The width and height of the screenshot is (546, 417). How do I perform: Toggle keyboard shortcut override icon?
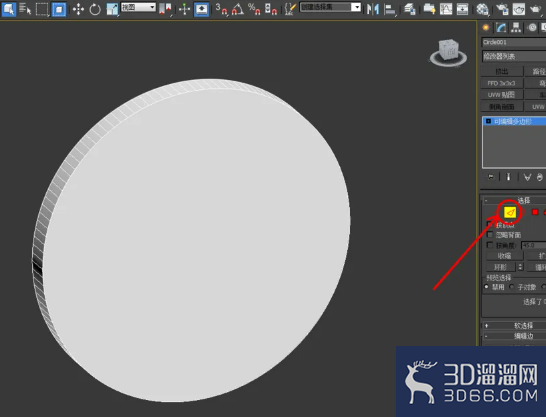pos(201,9)
